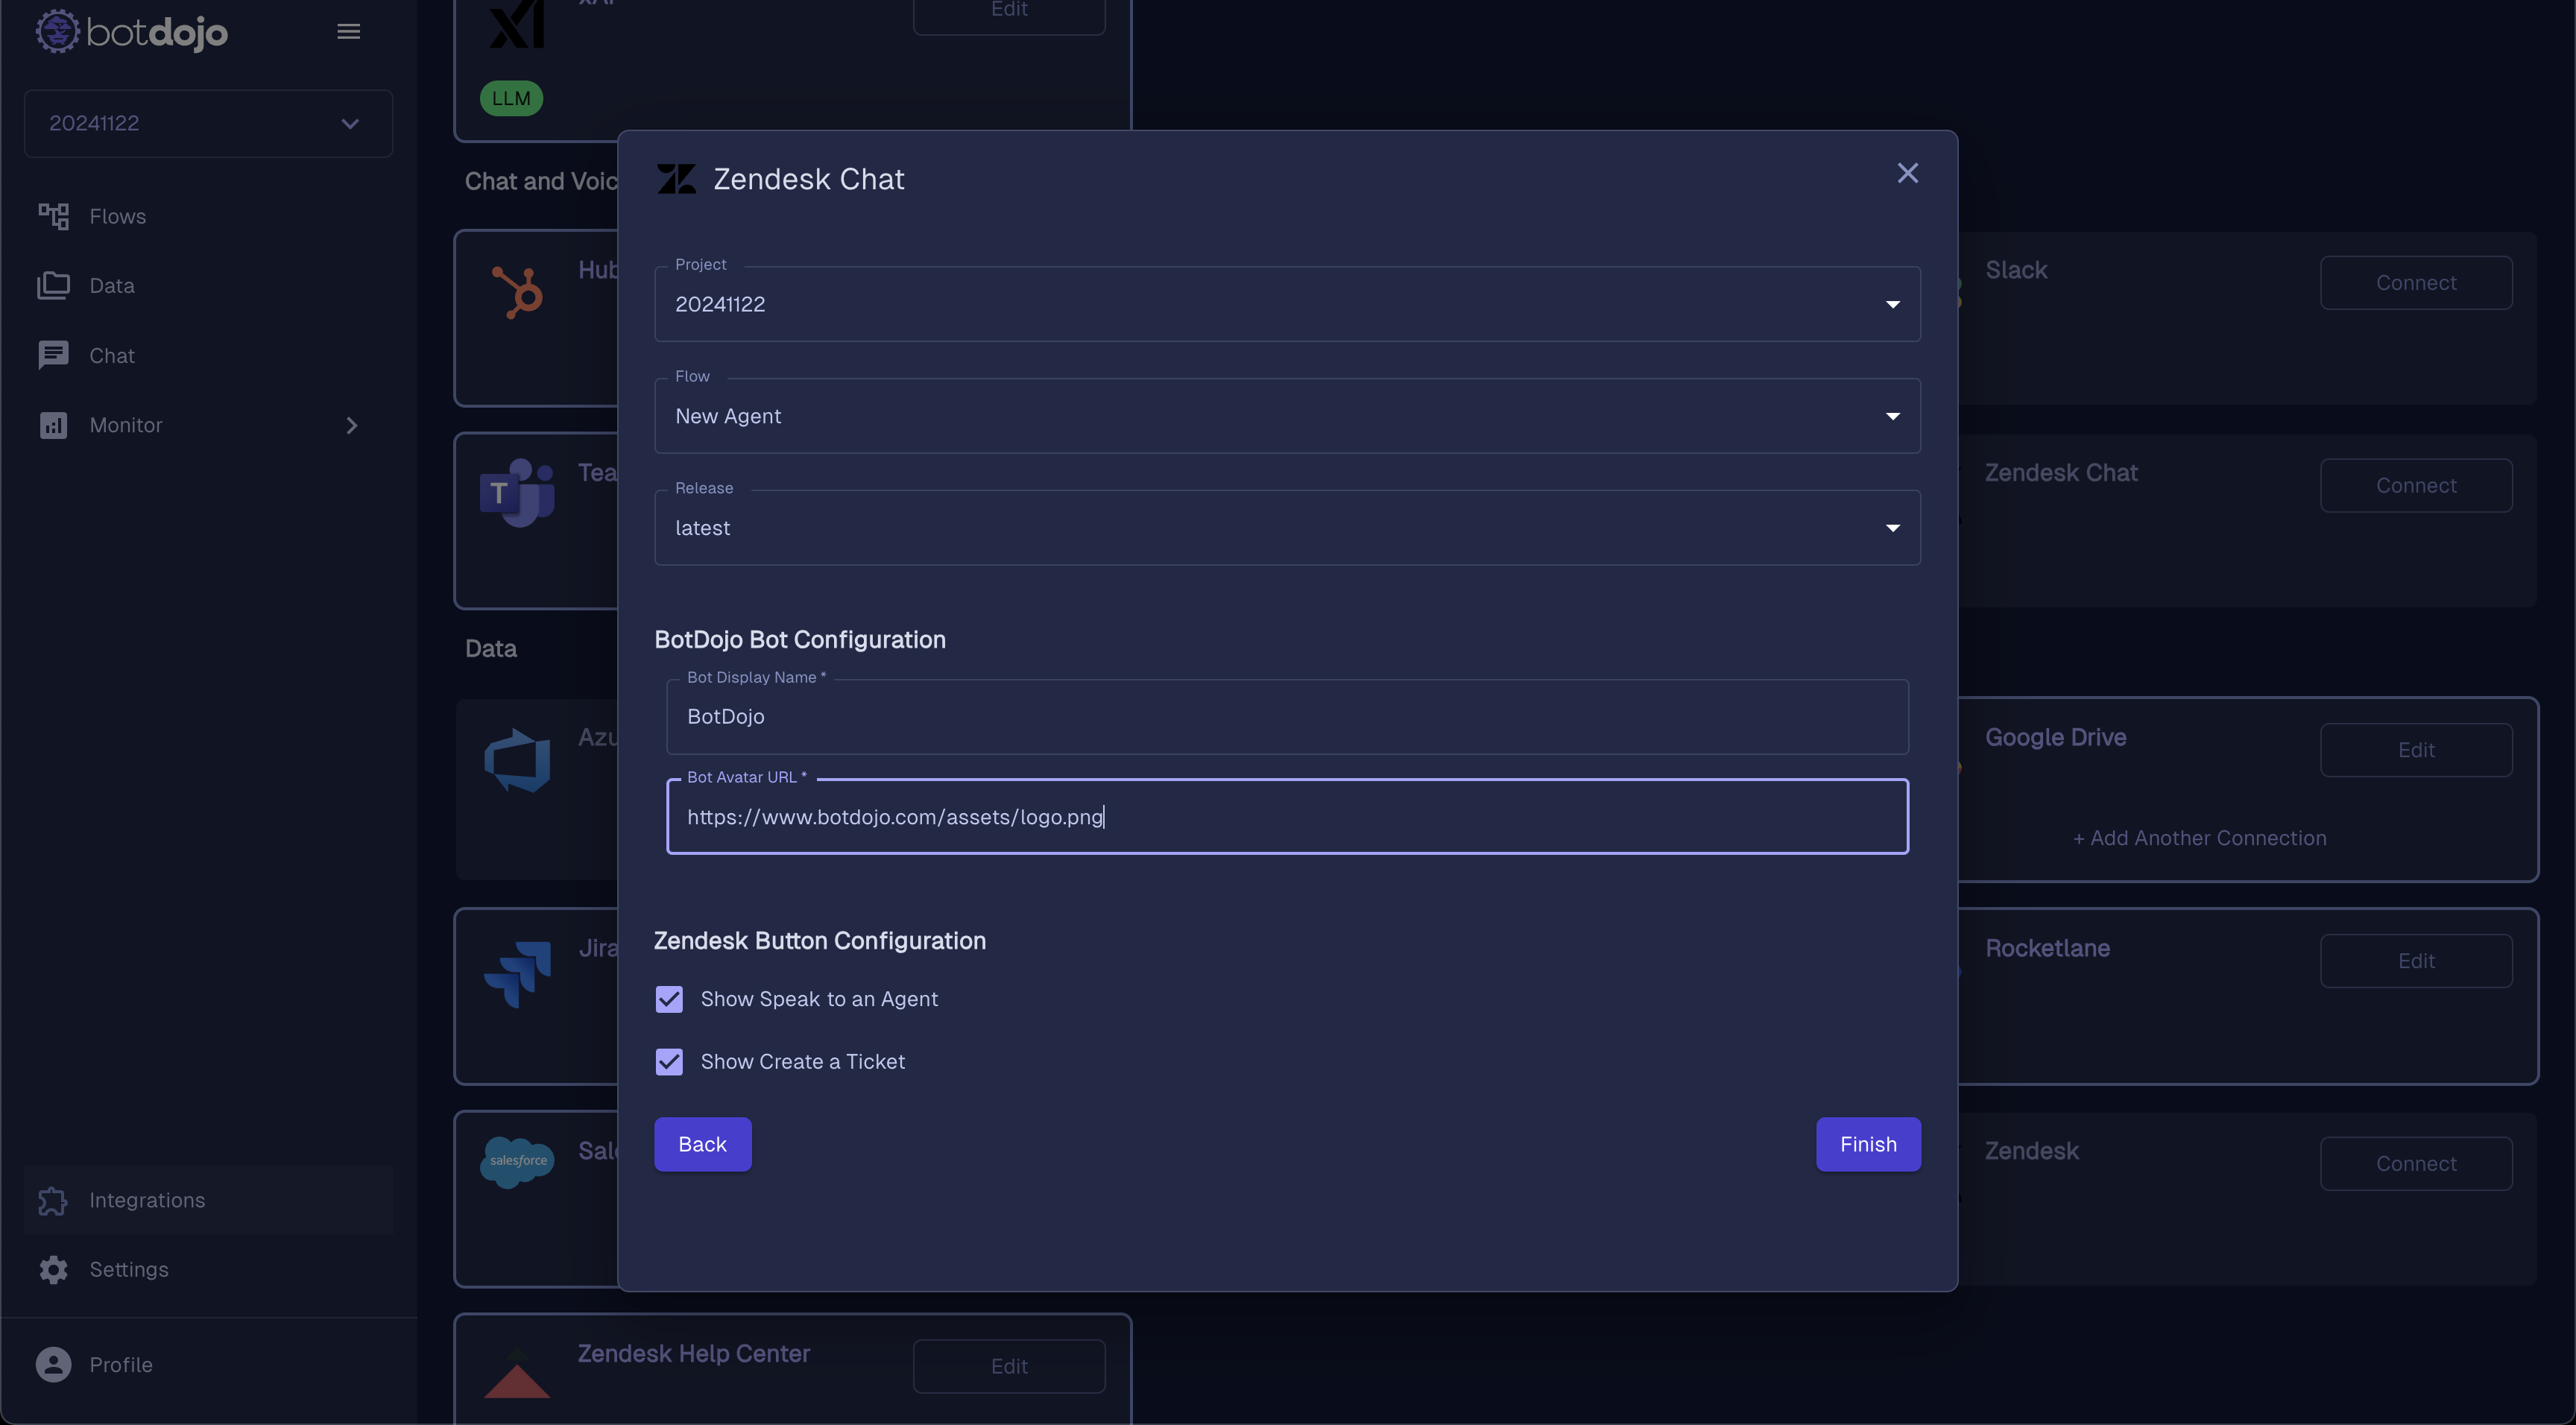Open the Release dropdown showing latest
Screen dimensions: 2576x1425
coord(1287,528)
